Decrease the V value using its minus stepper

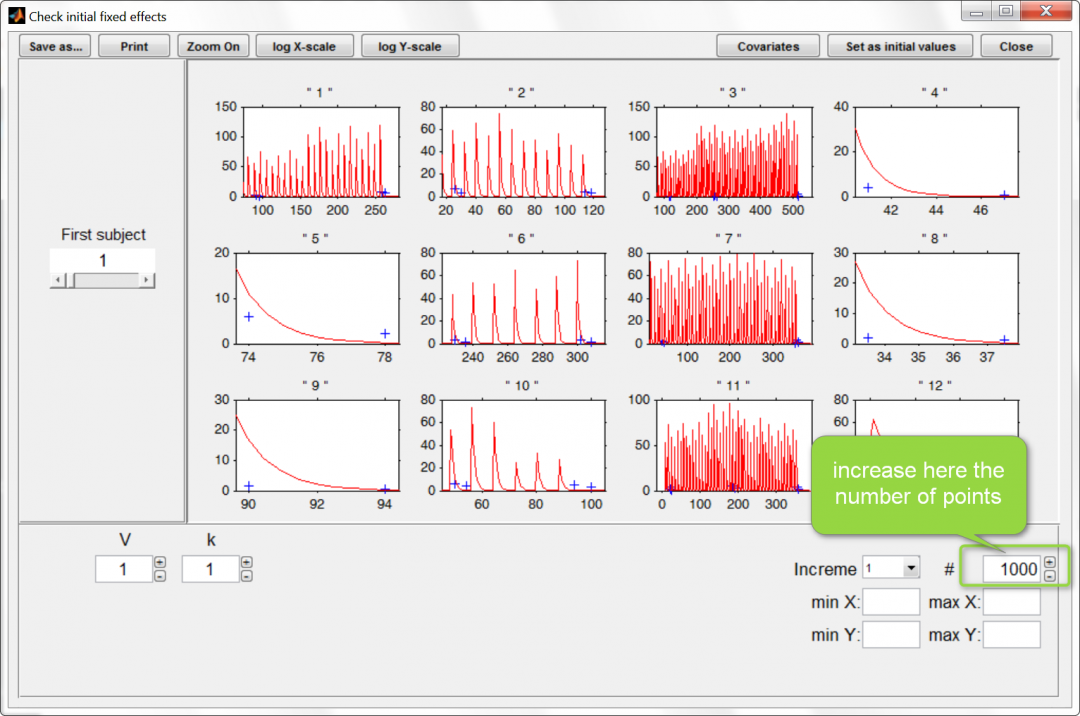[160, 576]
